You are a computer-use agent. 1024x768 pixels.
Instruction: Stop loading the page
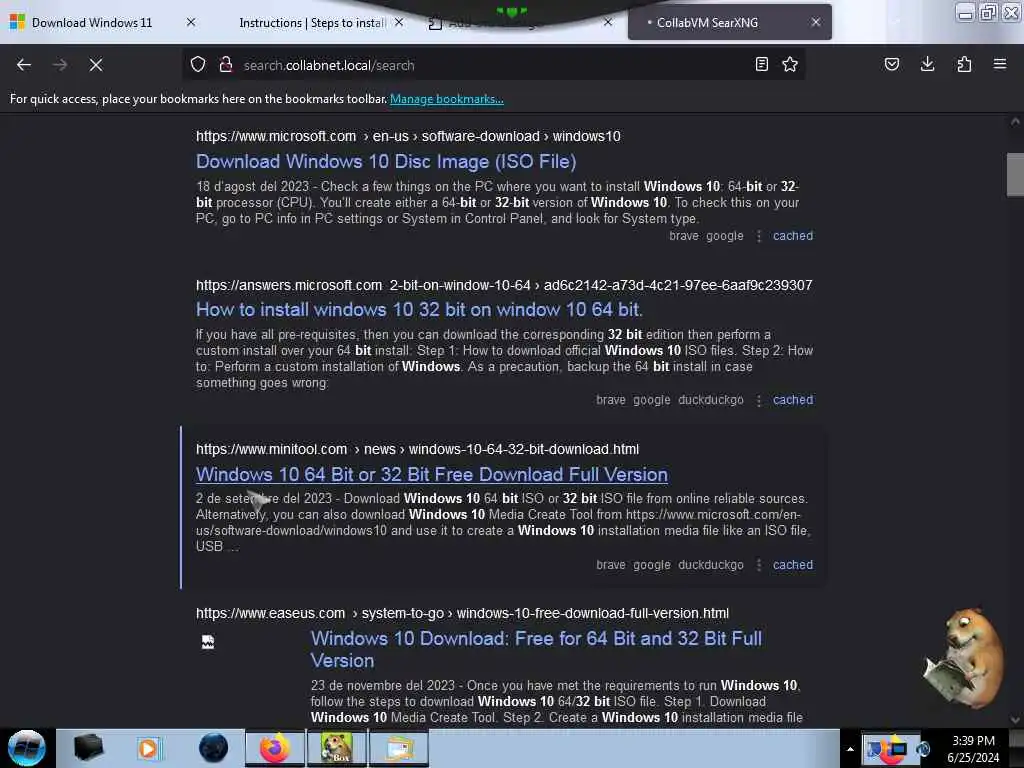pyautogui.click(x=96, y=65)
